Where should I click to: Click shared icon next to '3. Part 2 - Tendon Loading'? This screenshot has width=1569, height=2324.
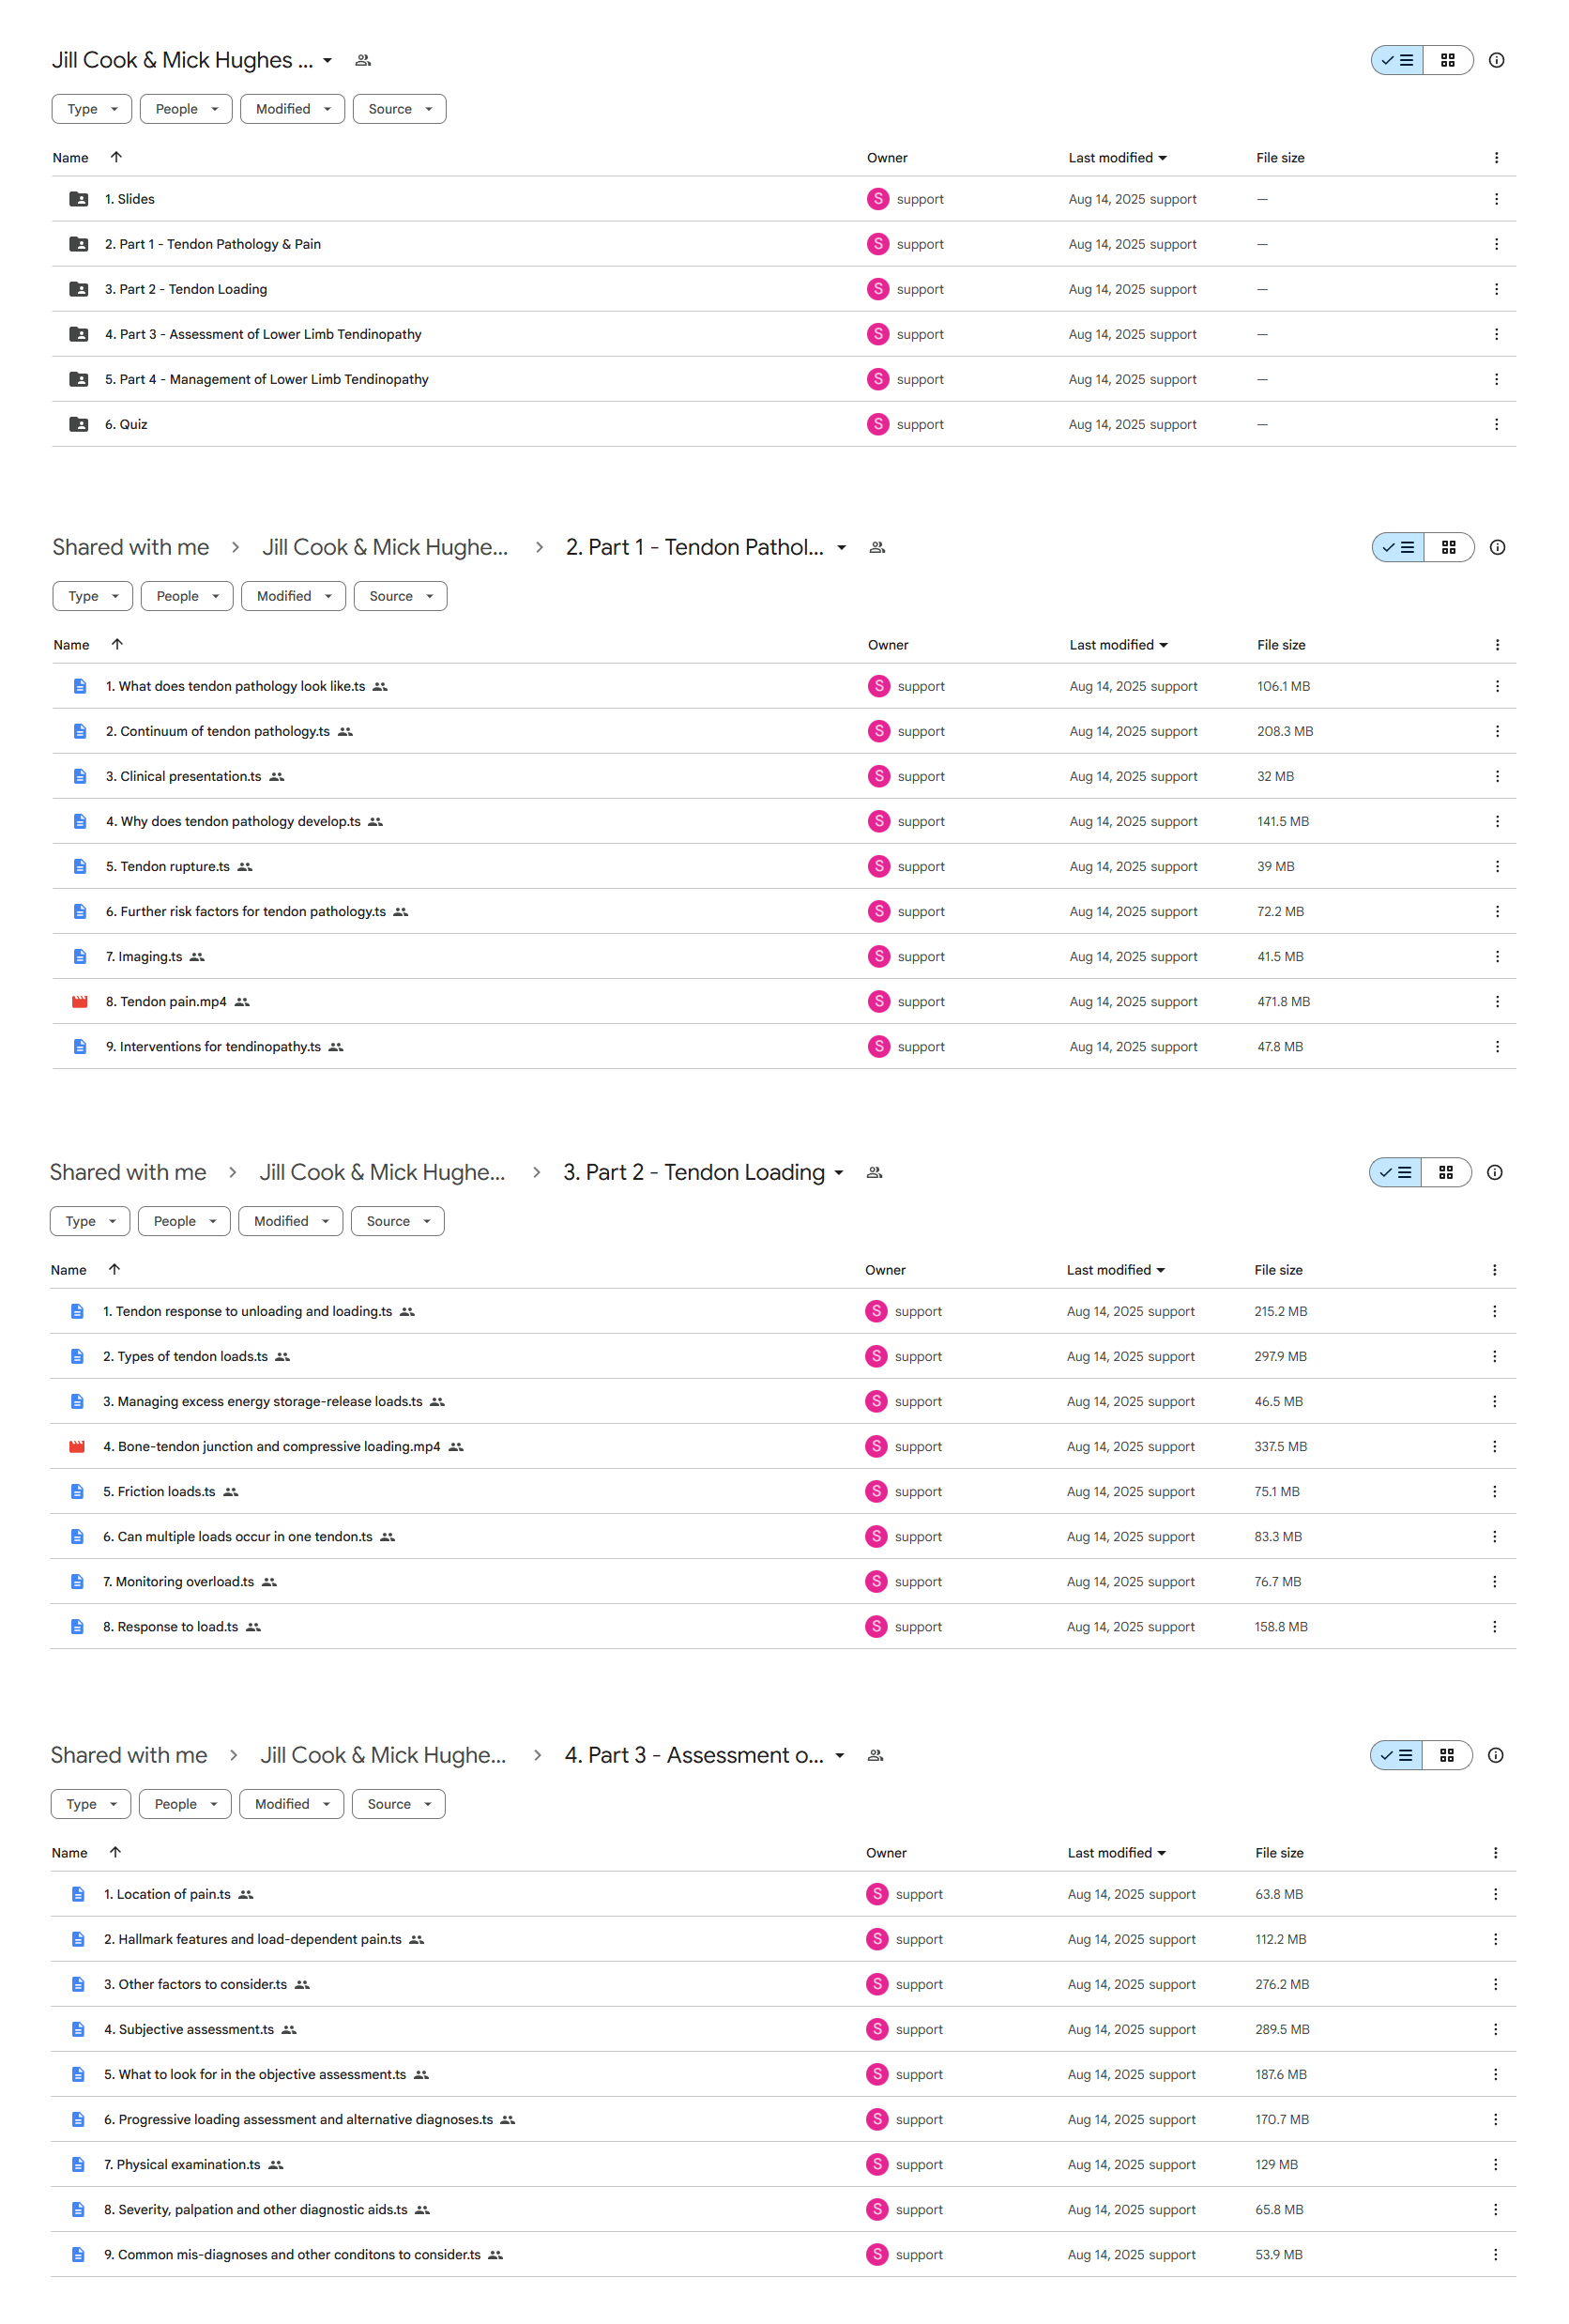click(x=874, y=1172)
